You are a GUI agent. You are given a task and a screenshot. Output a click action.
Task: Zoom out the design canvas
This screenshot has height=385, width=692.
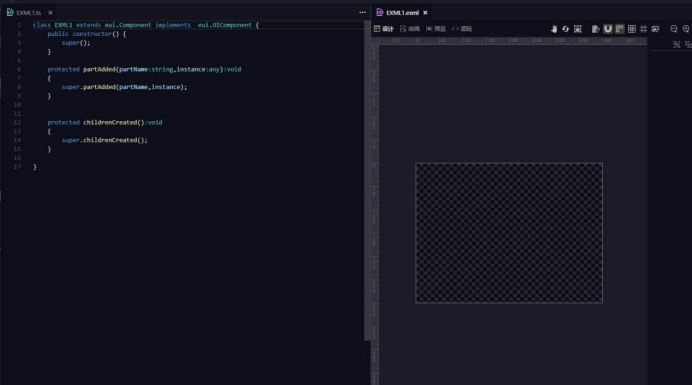[673, 29]
